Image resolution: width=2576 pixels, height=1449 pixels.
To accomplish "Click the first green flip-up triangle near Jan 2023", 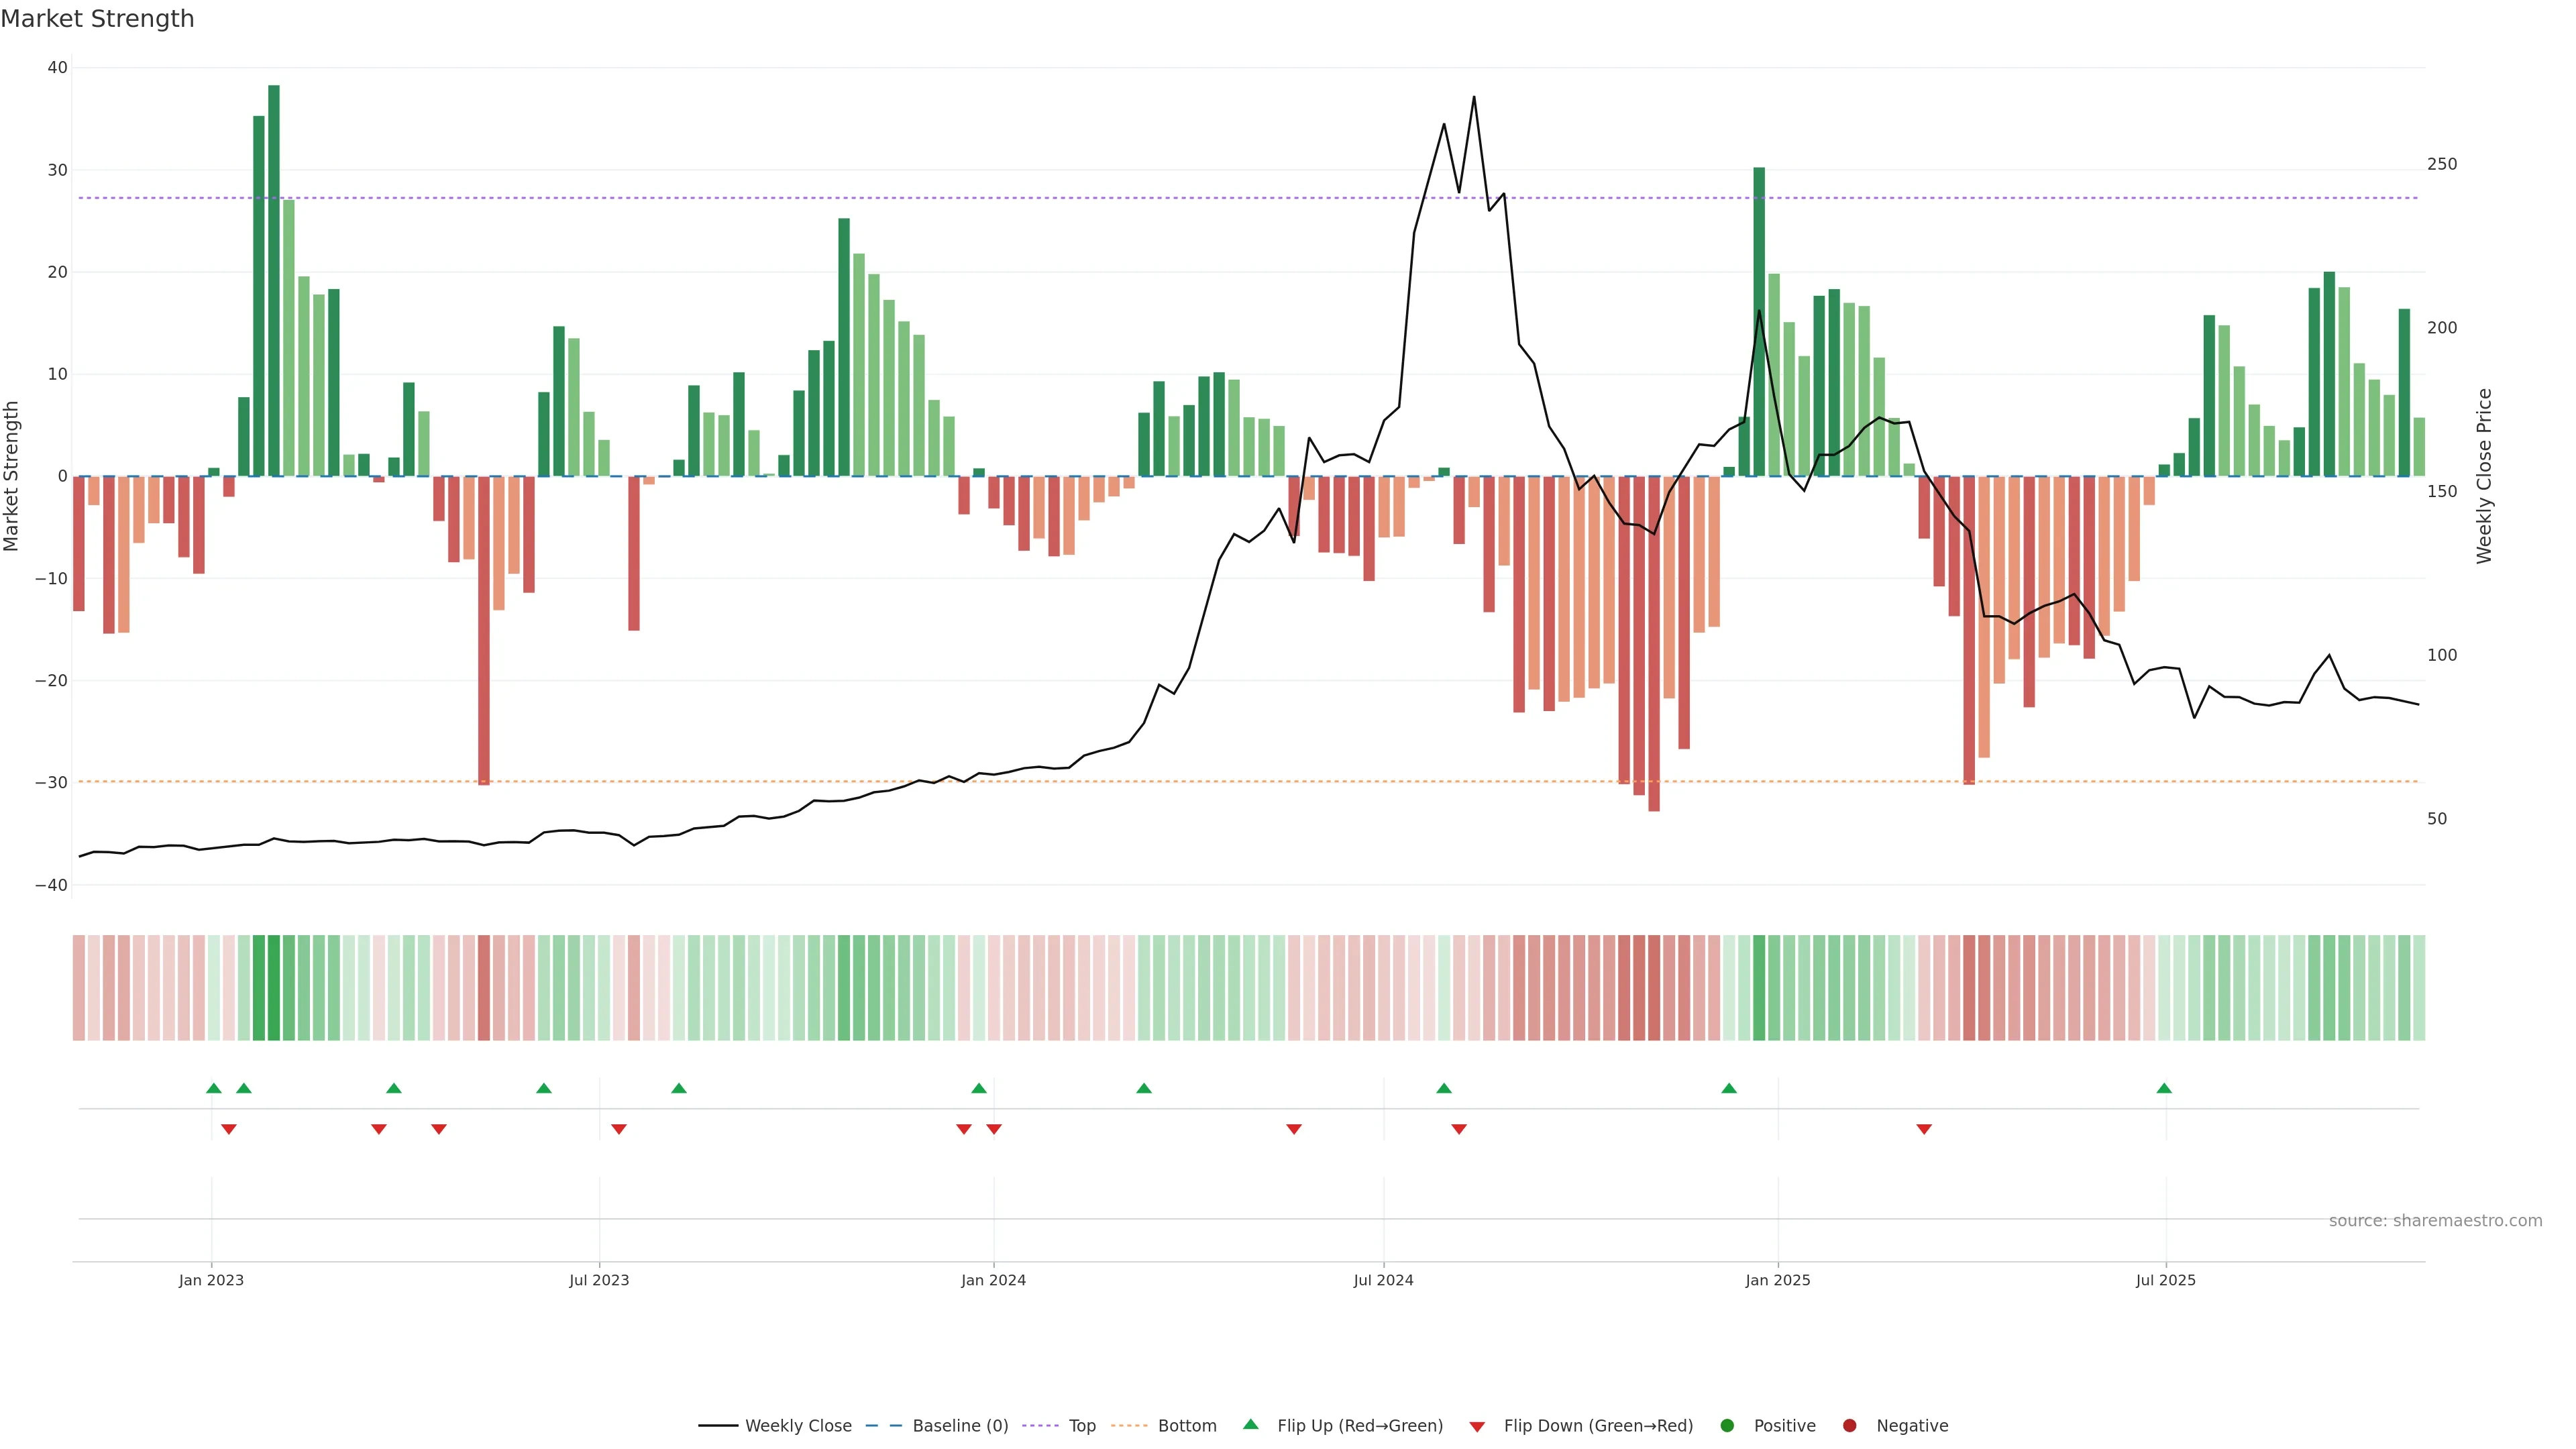I will pyautogui.click(x=214, y=1088).
